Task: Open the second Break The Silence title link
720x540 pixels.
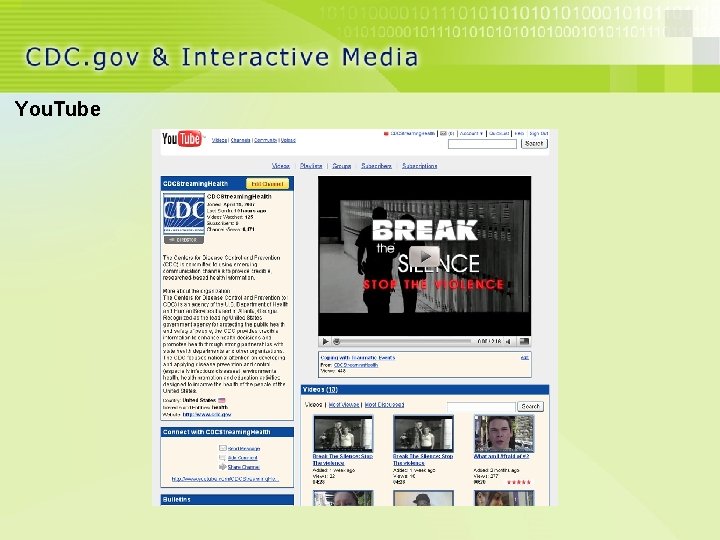Action: pyautogui.click(x=423, y=460)
